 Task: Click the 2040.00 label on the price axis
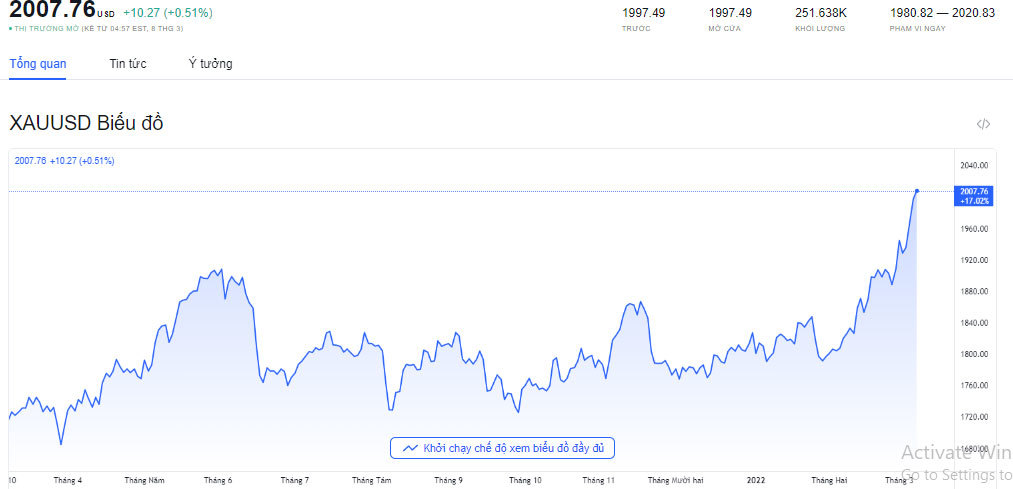(x=973, y=165)
